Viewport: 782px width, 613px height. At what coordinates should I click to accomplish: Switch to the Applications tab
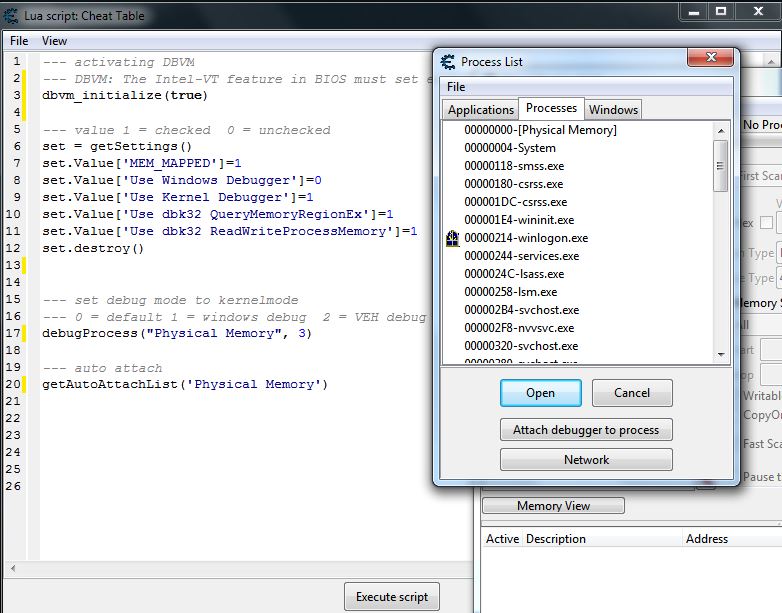[480, 110]
